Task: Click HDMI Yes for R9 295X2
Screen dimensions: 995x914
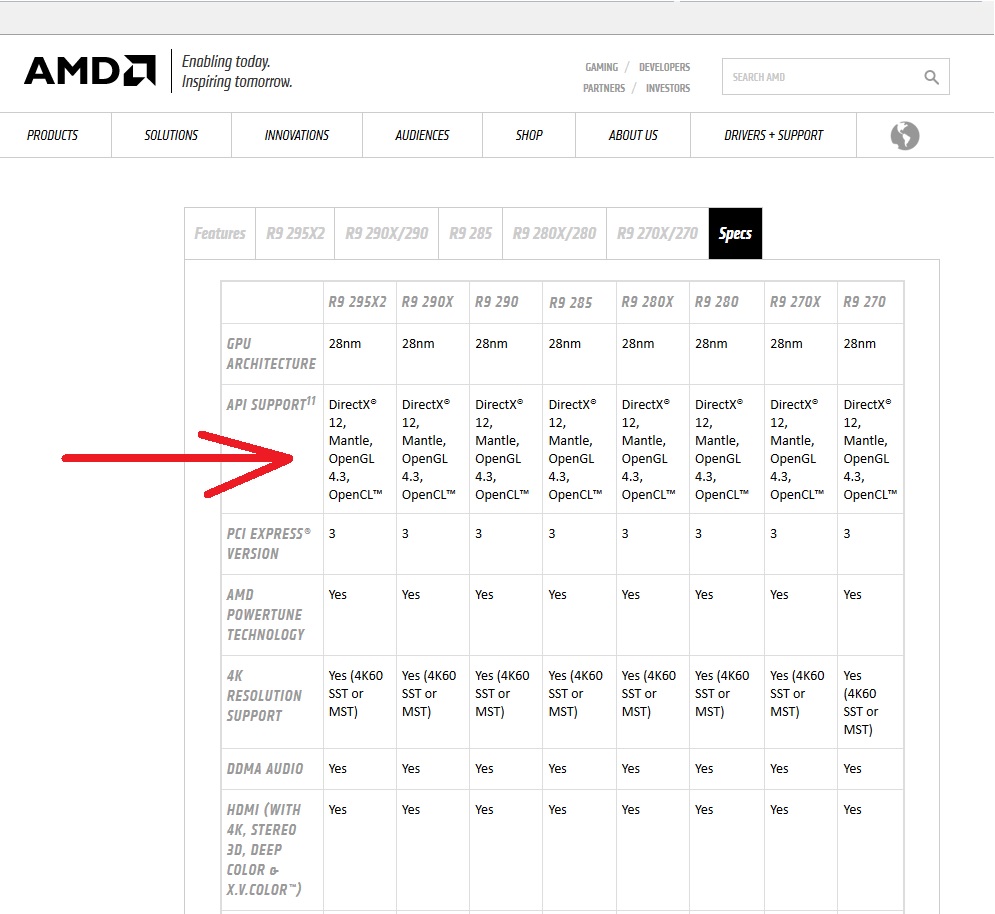Action: coord(338,810)
